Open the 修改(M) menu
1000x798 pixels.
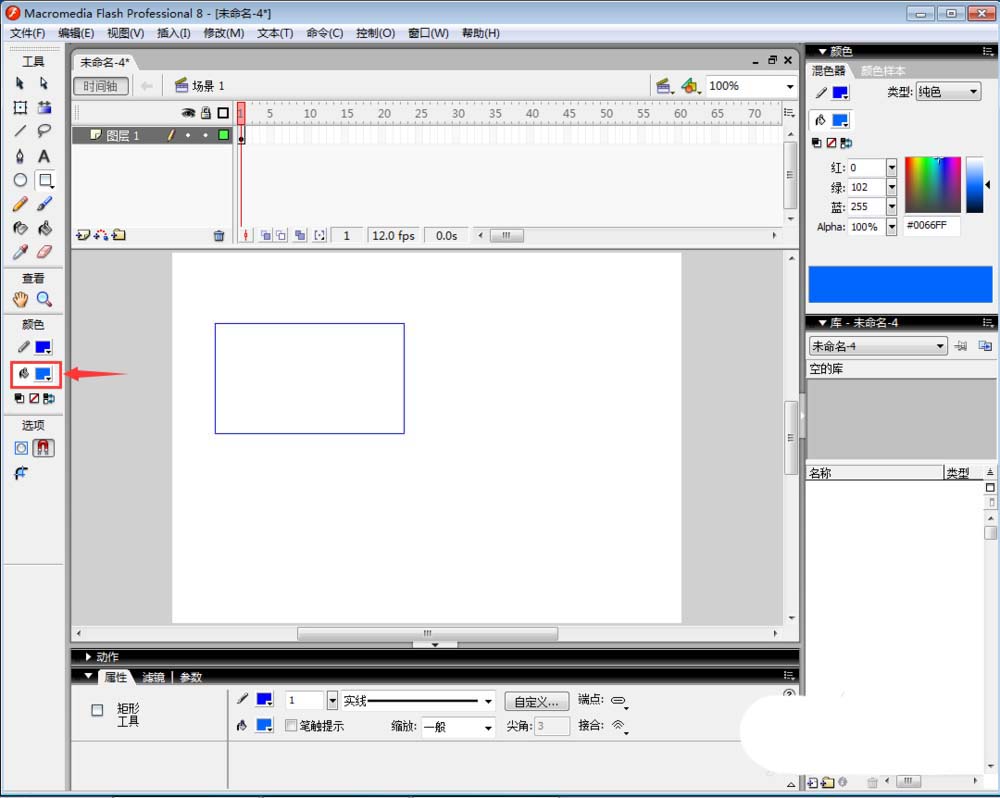pos(224,33)
